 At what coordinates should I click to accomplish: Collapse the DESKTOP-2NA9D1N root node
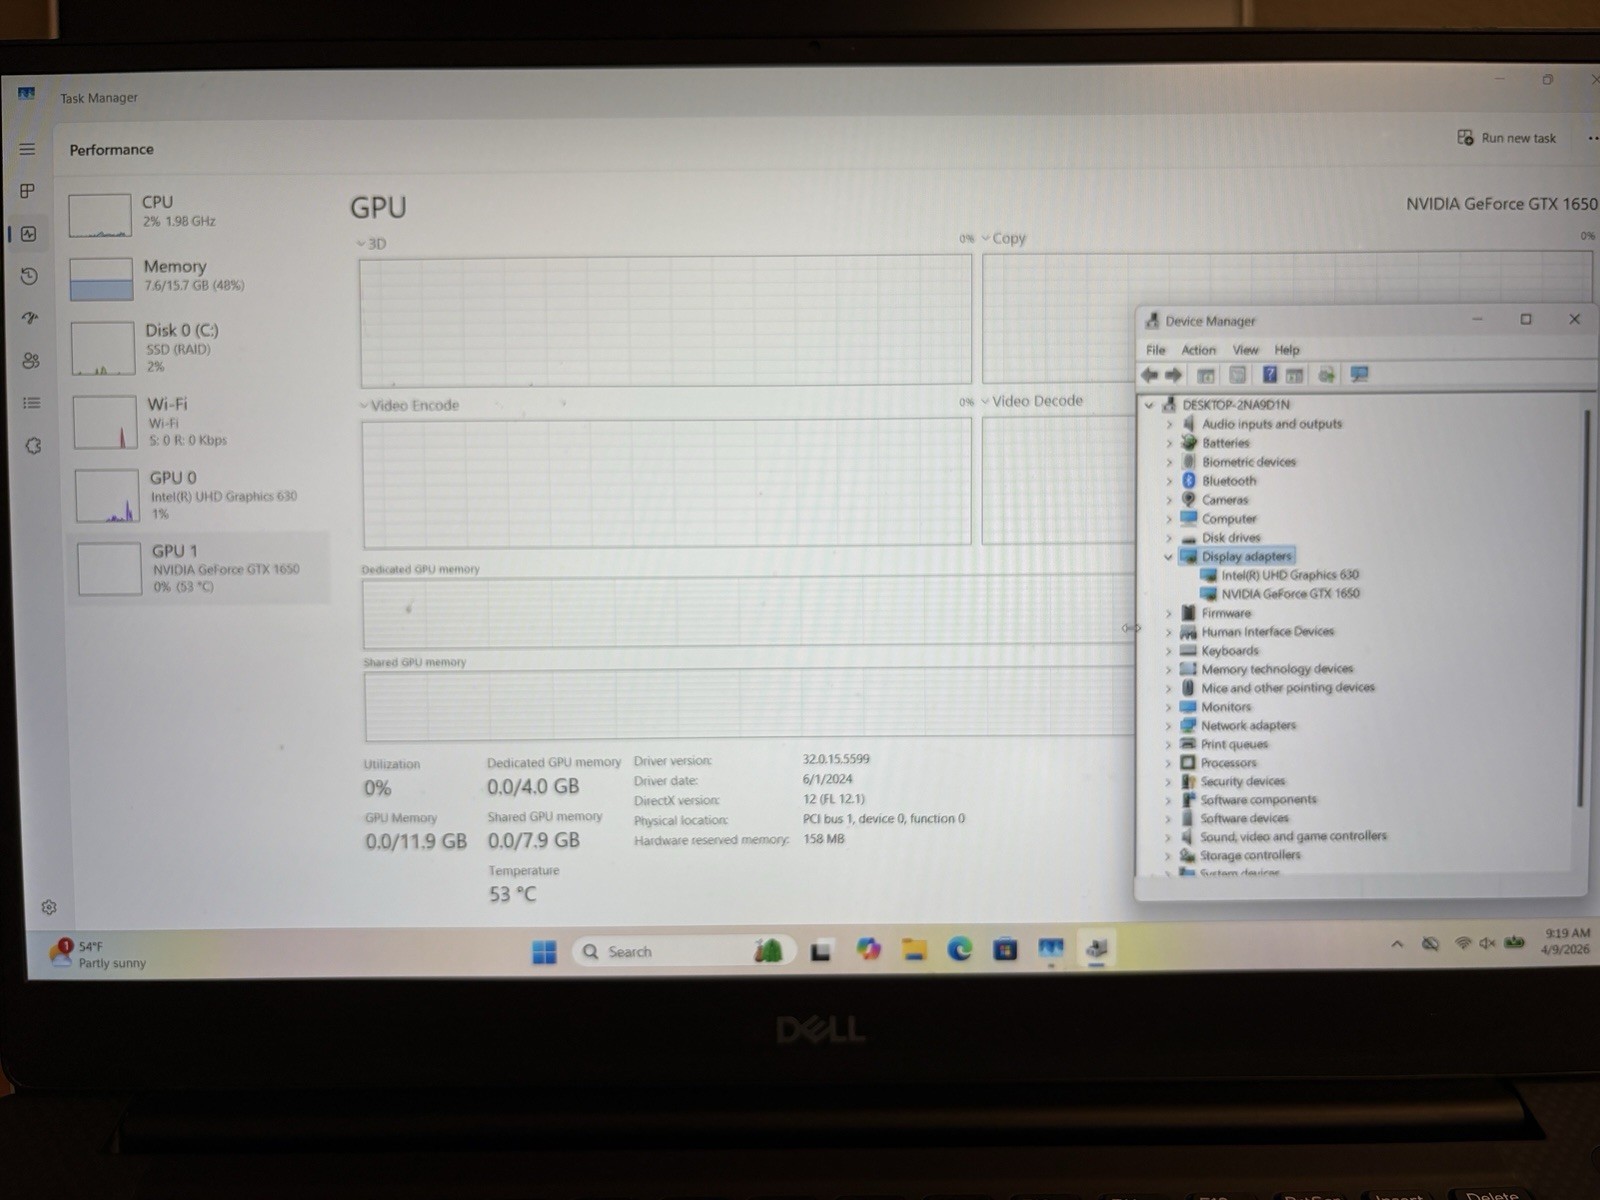(x=1150, y=405)
